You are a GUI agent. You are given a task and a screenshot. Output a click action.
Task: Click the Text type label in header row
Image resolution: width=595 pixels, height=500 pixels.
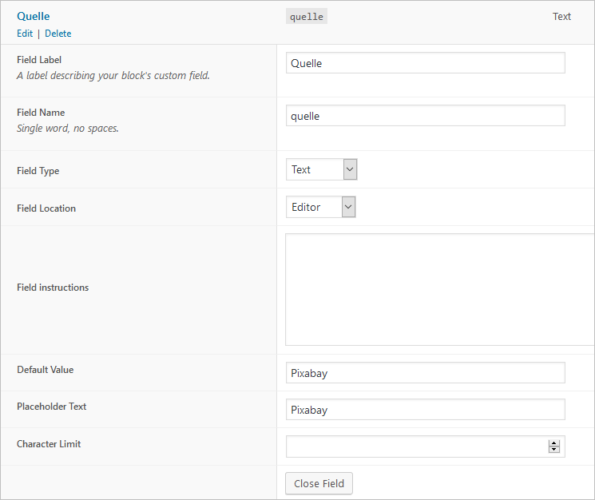tap(562, 17)
